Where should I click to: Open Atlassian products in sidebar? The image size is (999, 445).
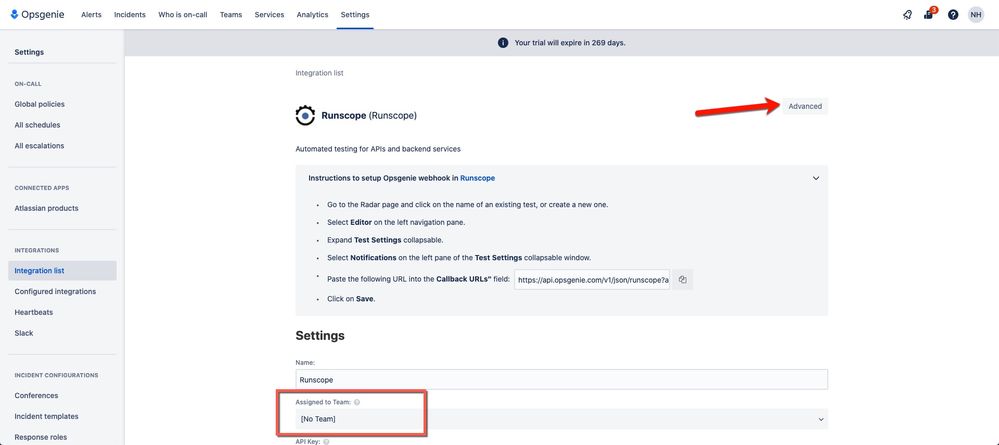click(x=47, y=208)
